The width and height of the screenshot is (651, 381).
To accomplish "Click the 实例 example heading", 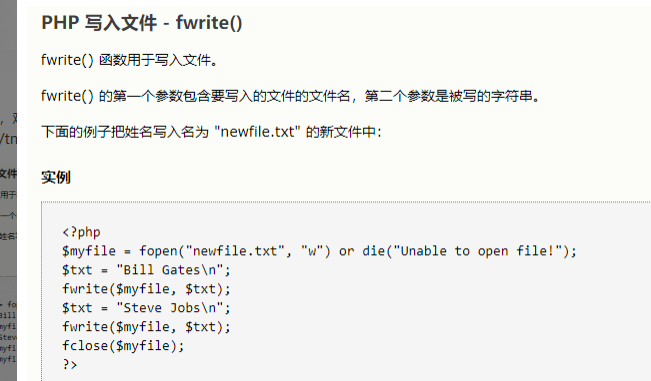I will pos(56,178).
